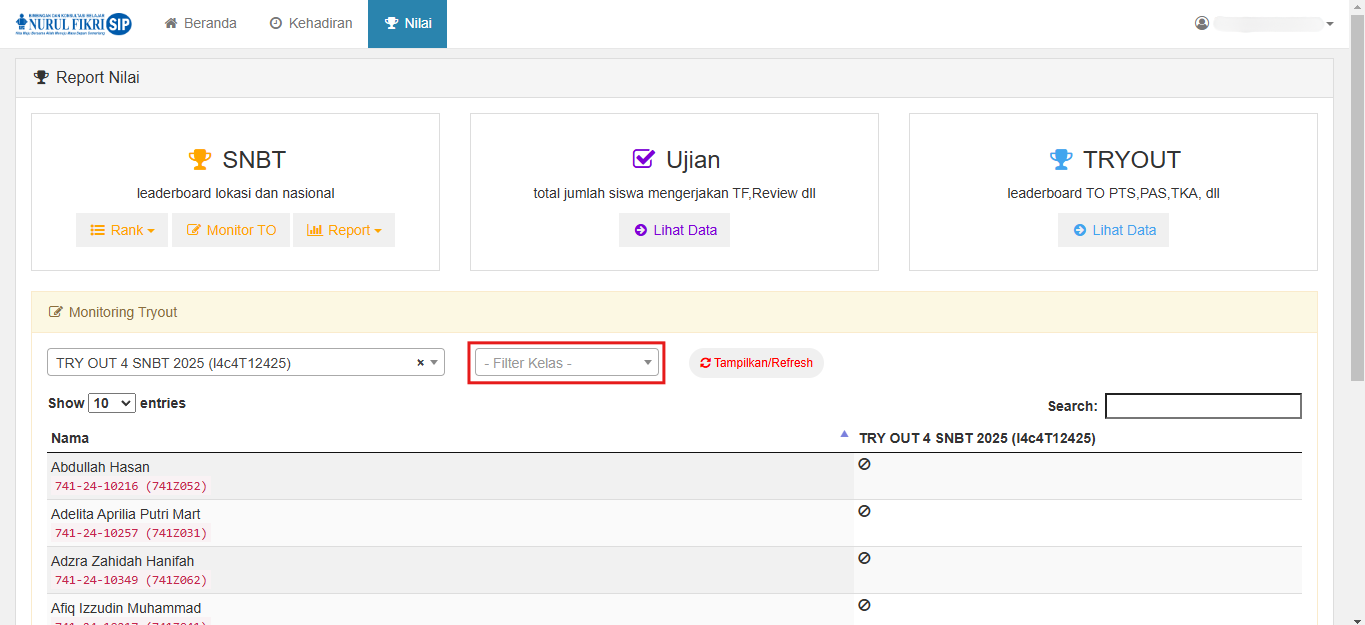Expand the Report dropdown menu
1365x625 pixels.
[x=344, y=230]
